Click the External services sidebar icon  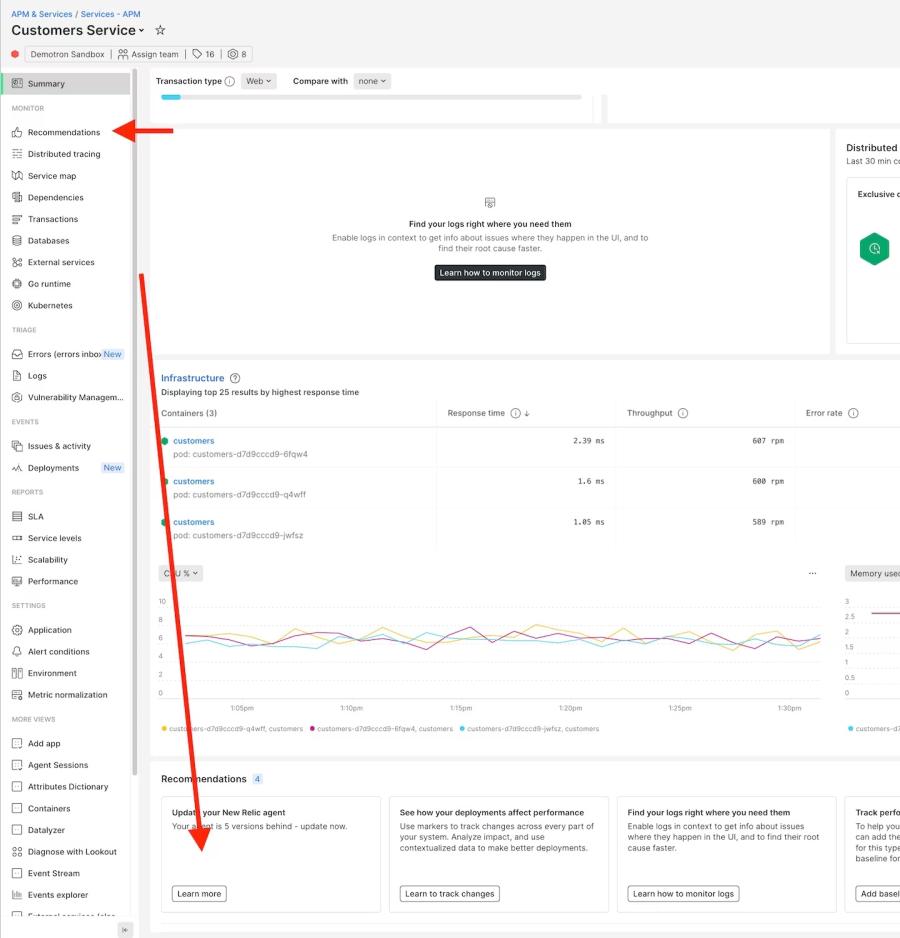point(17,262)
